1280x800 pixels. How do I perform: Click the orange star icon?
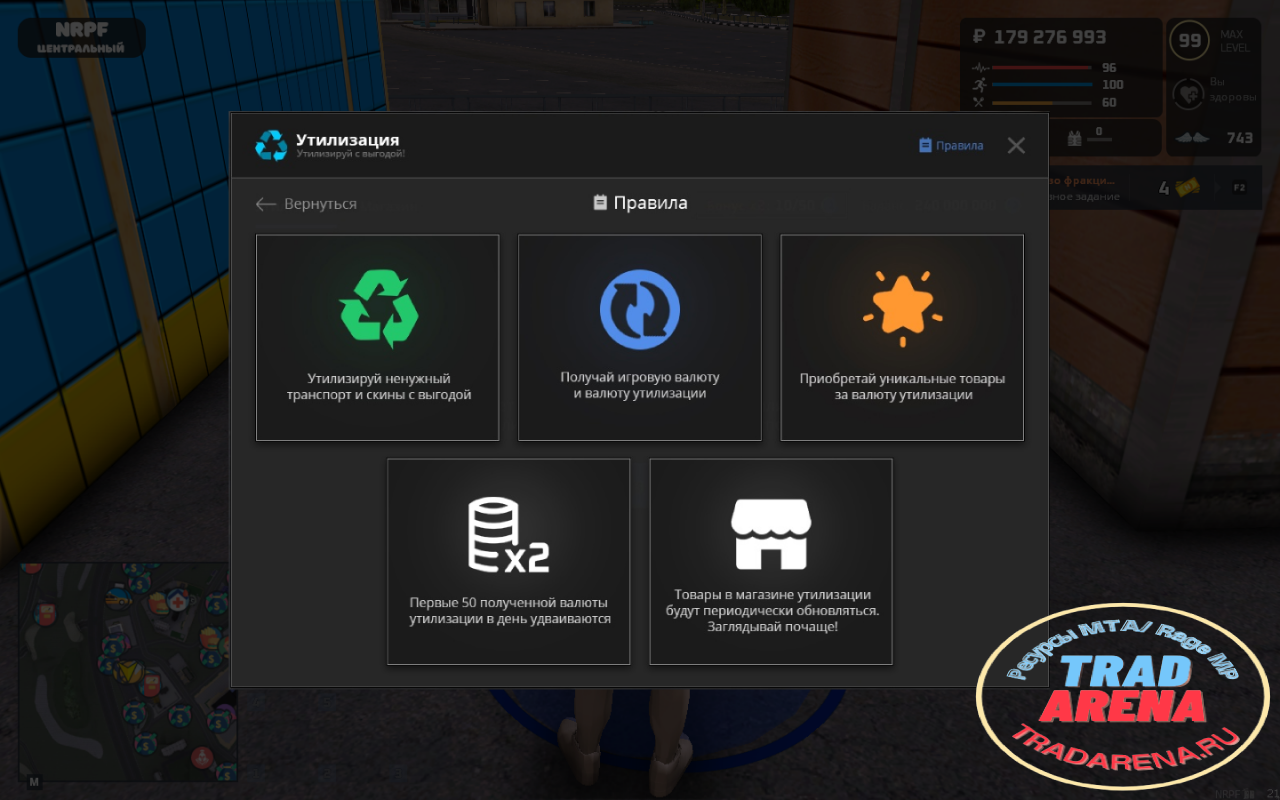click(901, 308)
